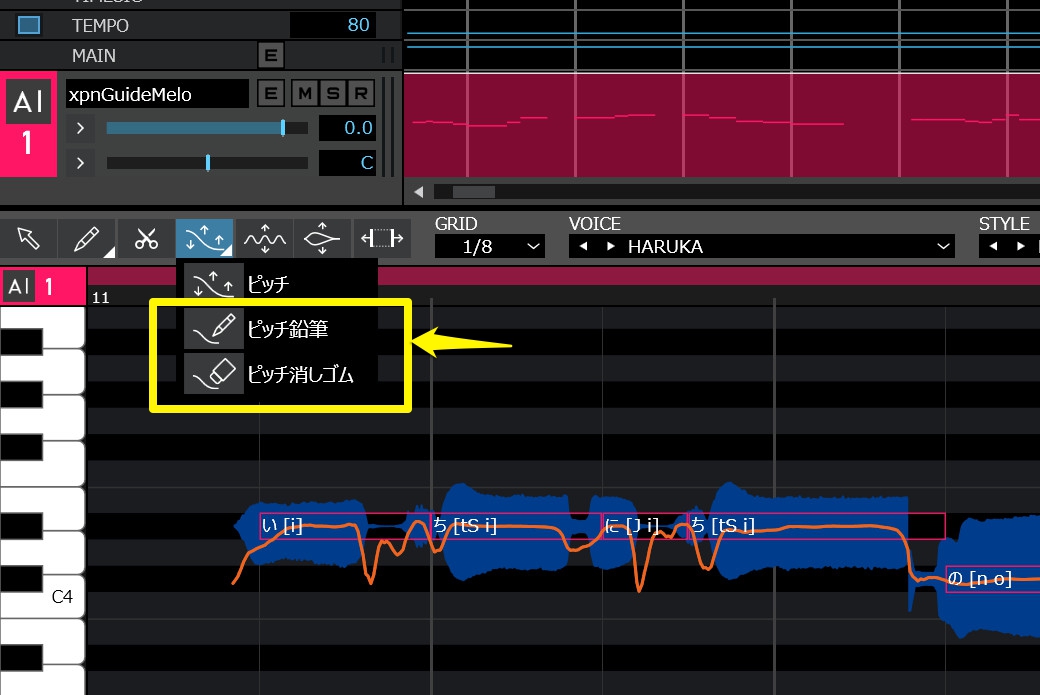Select previous STYLE with left arrow
This screenshot has height=695, width=1040.
coord(993,247)
